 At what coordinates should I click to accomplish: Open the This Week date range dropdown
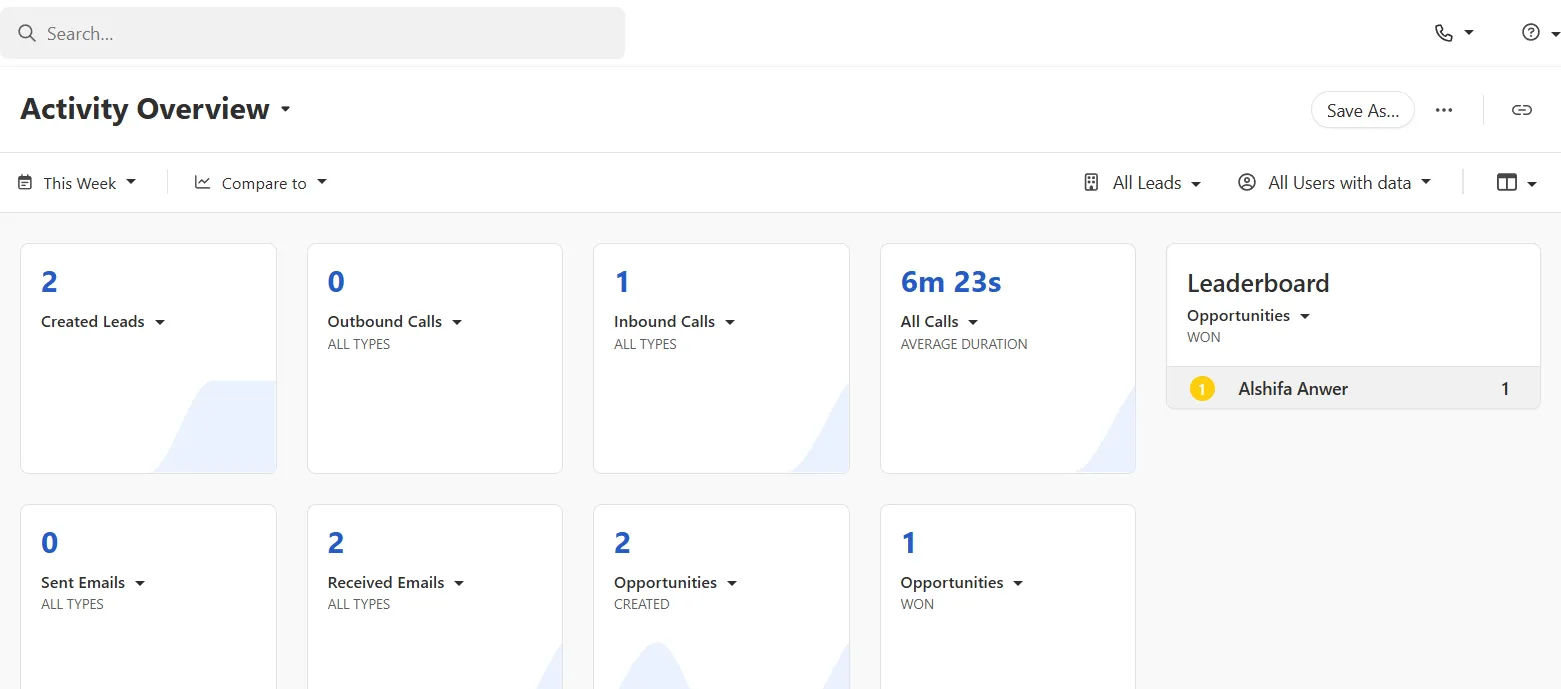tap(90, 183)
